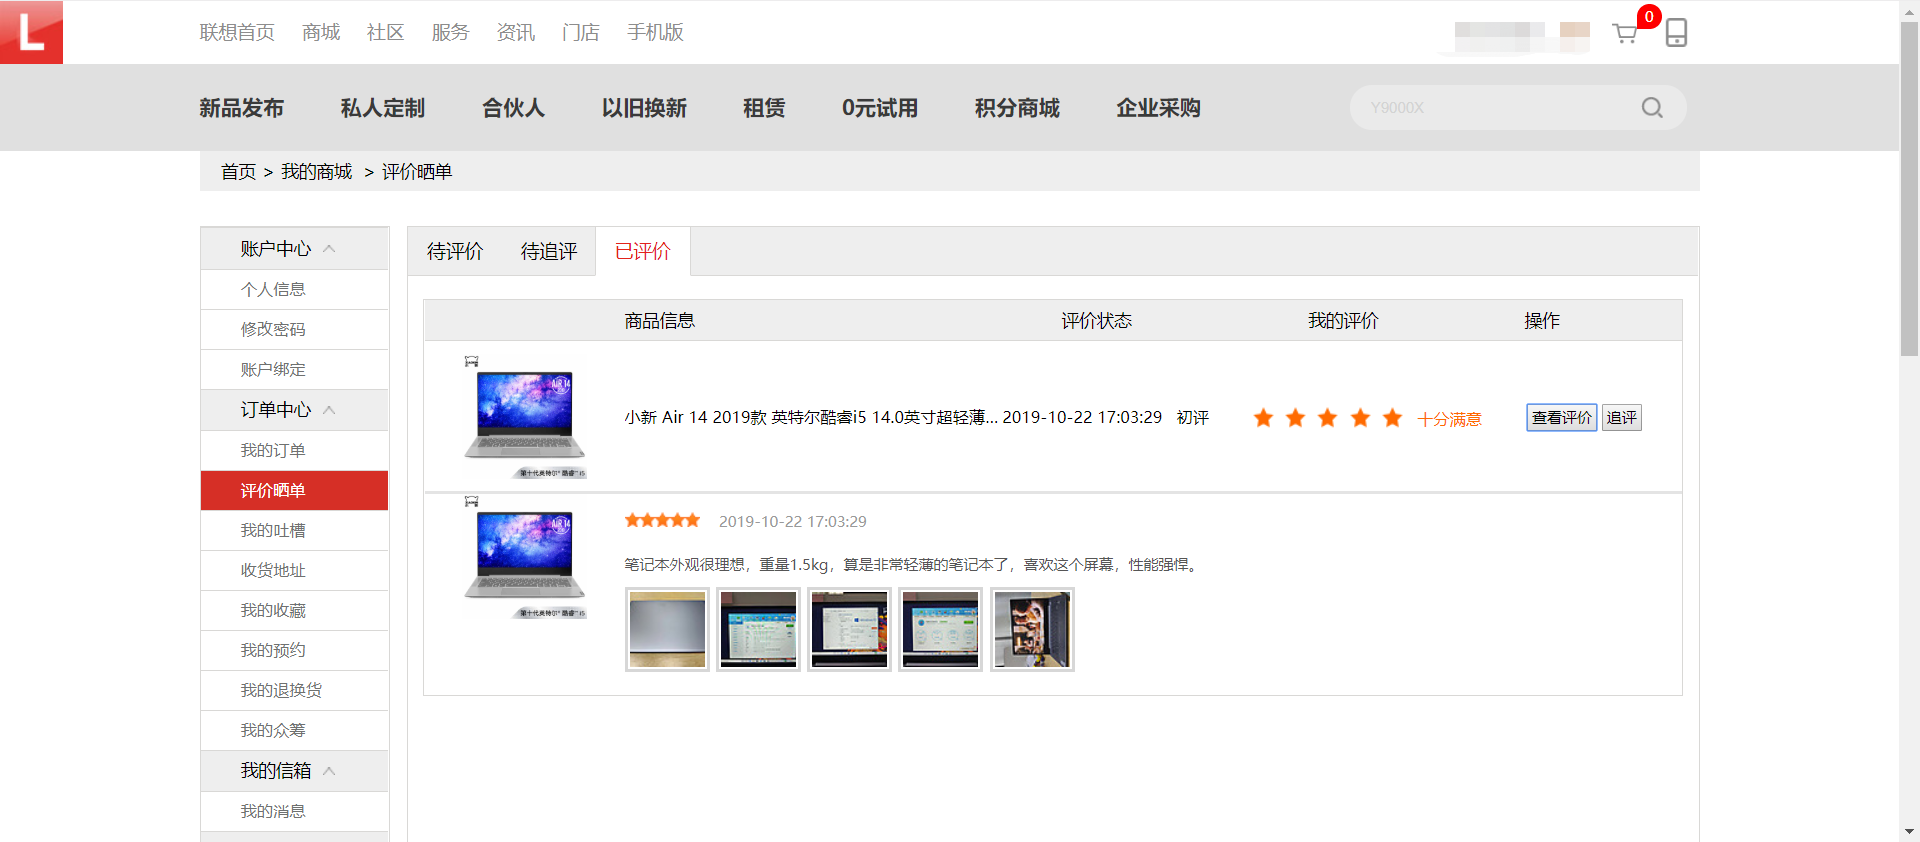Open 我的订单 in sidebar
The height and width of the screenshot is (842, 1920).
(294, 451)
